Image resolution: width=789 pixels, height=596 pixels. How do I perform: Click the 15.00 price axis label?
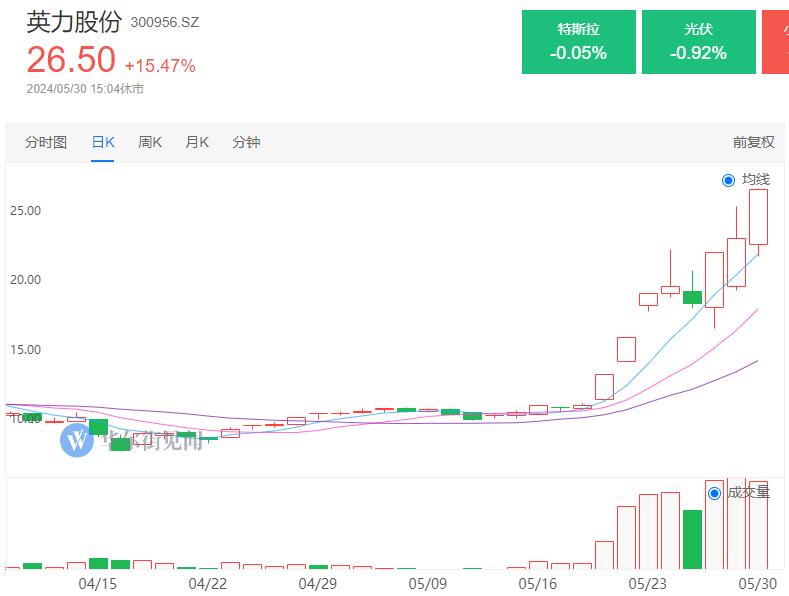25,350
